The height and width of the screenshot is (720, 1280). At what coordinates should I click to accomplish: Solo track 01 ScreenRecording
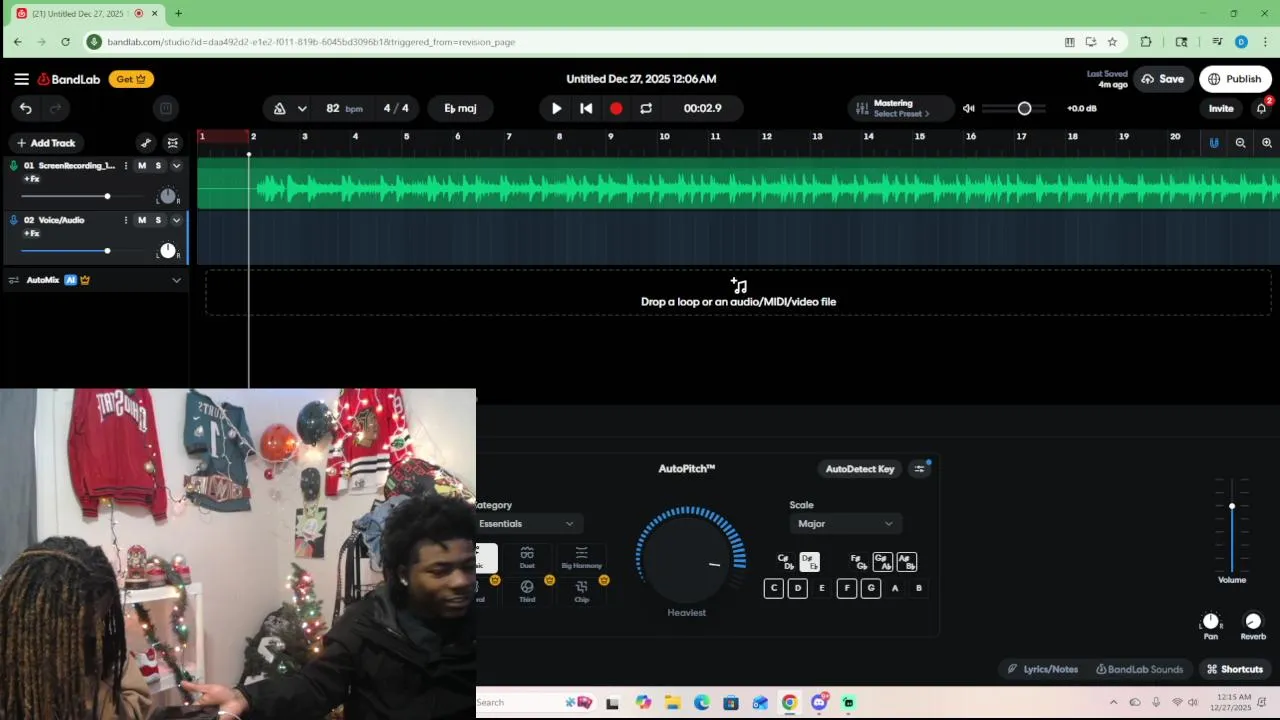tap(158, 165)
